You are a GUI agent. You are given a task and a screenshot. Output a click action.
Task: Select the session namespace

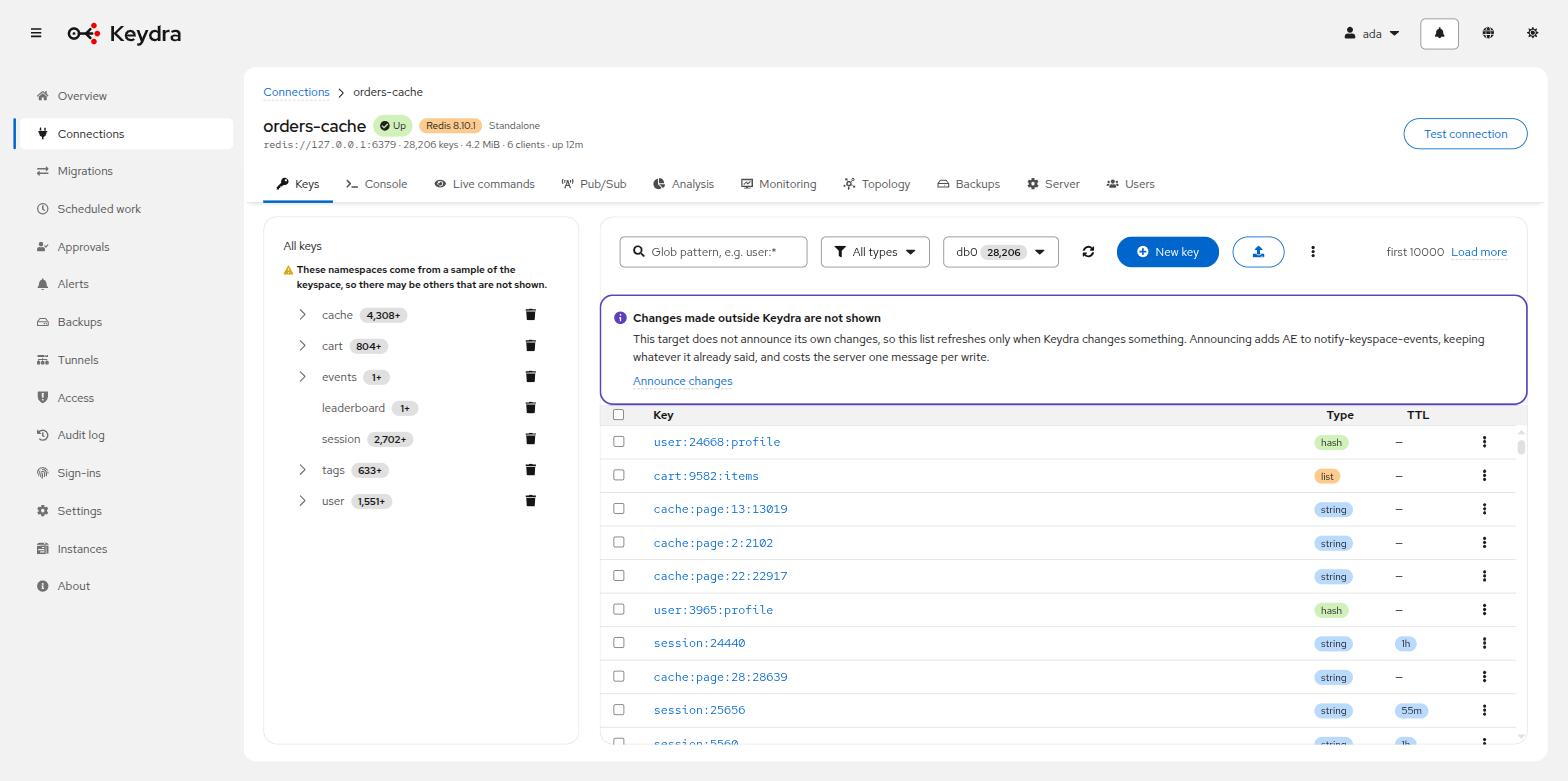click(x=341, y=439)
